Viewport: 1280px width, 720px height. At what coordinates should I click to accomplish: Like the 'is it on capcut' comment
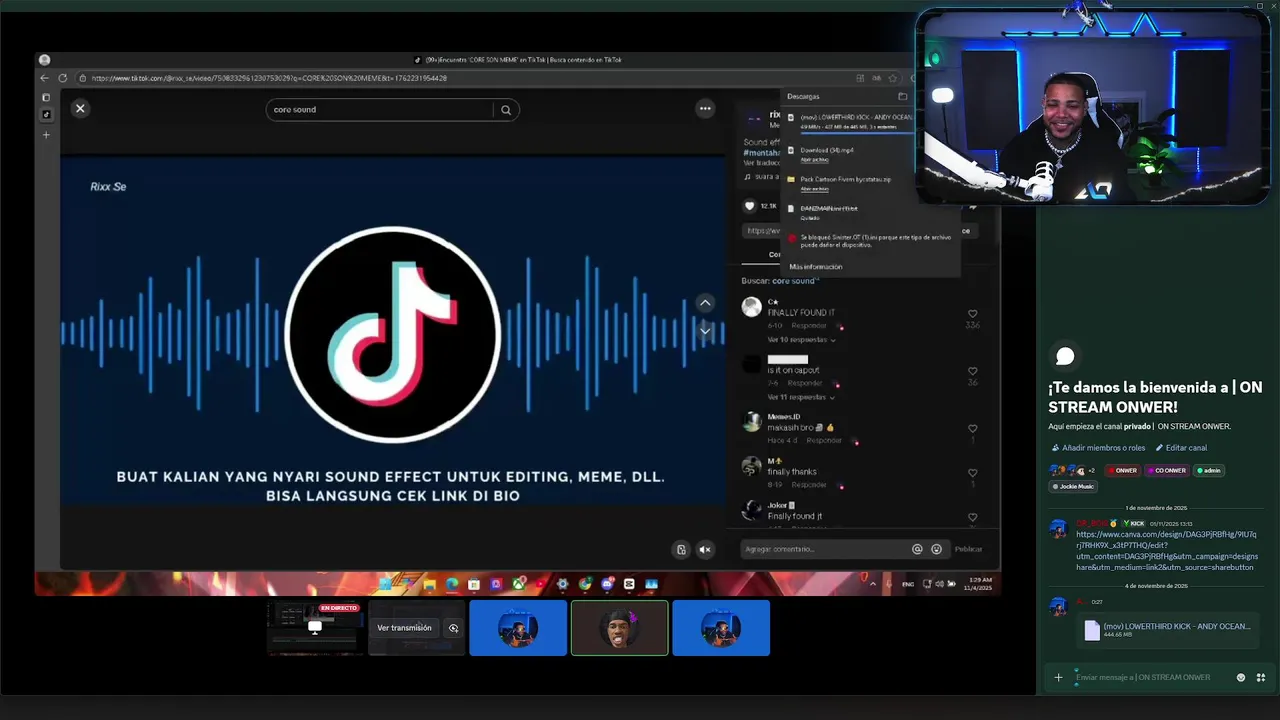[x=972, y=371]
